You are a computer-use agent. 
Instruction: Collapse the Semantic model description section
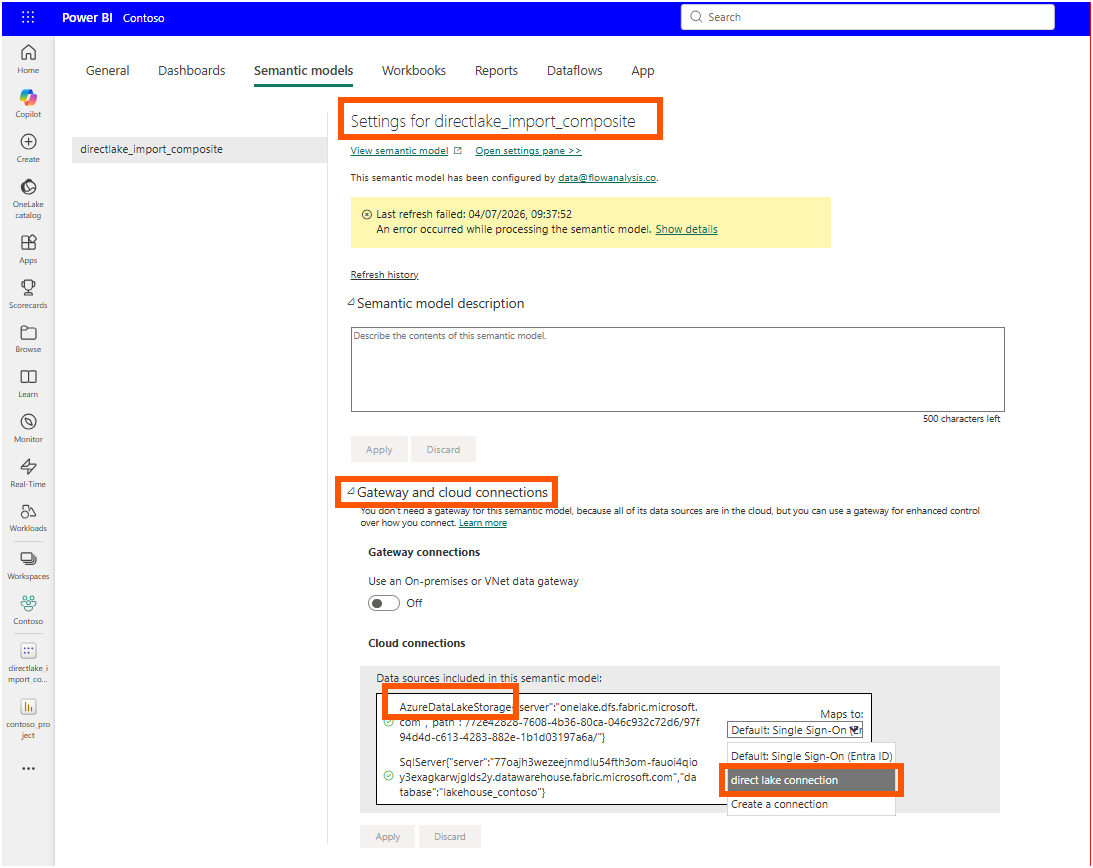tap(351, 303)
